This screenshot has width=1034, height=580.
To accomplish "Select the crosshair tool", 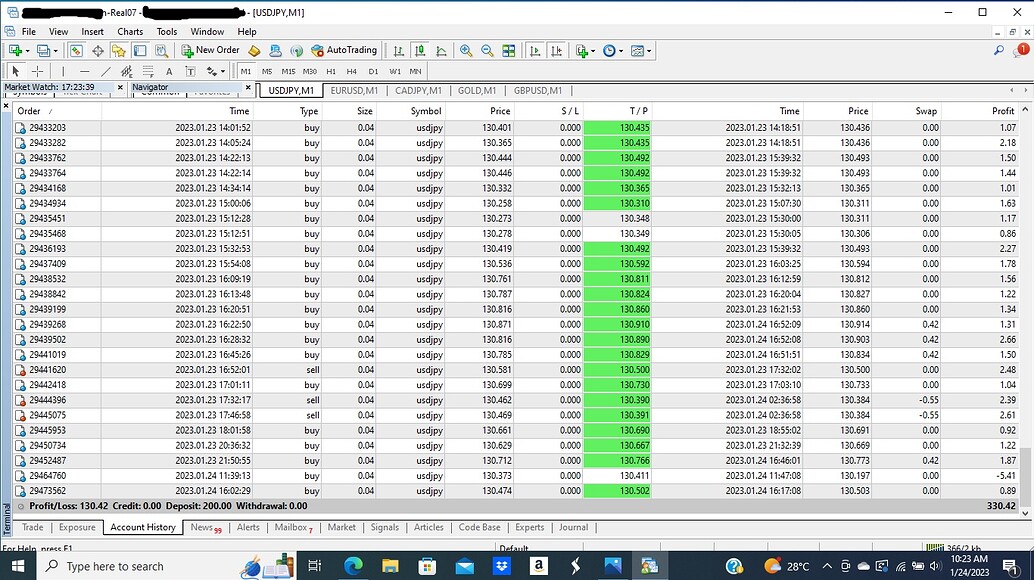I will [x=38, y=71].
